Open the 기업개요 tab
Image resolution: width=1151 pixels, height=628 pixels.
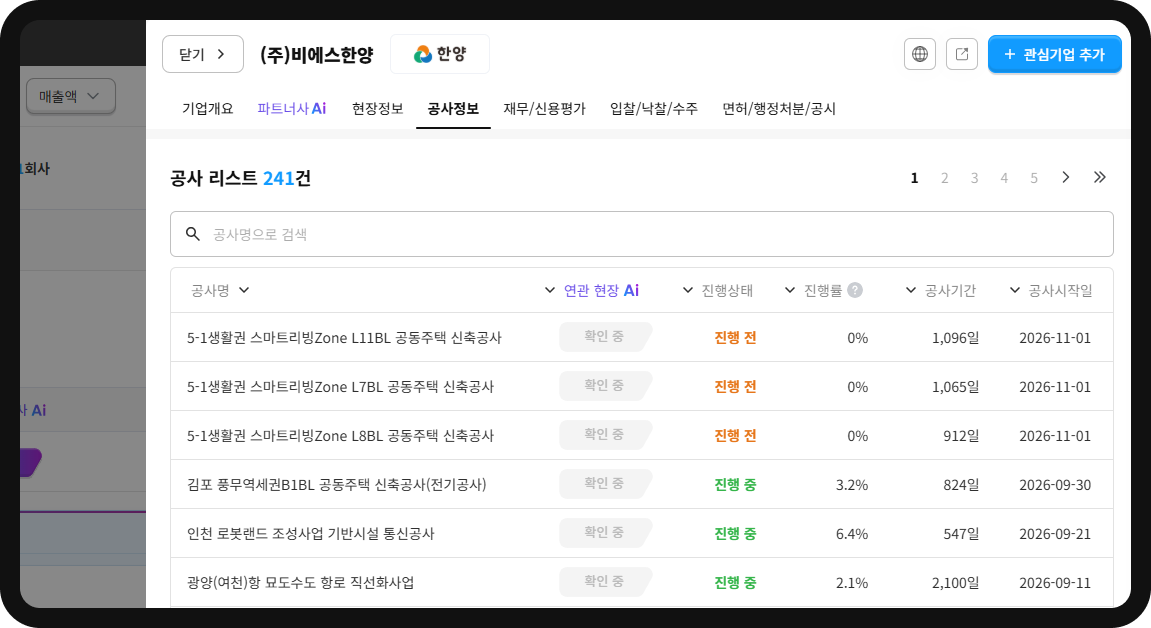point(208,109)
